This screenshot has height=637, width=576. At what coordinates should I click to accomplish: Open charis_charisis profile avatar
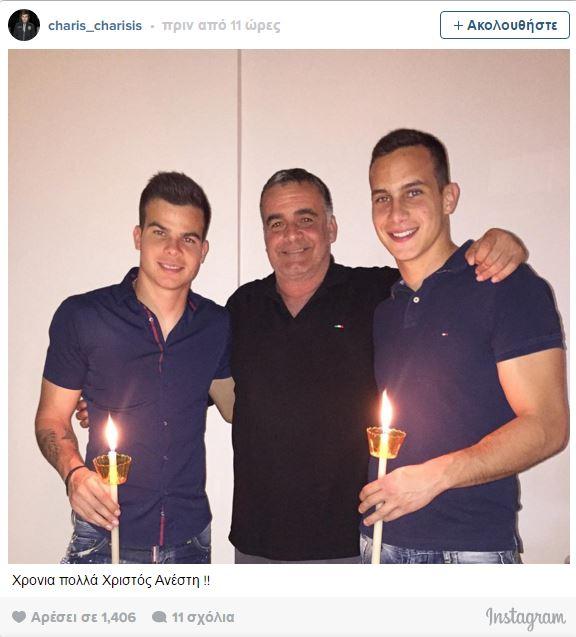[24, 25]
